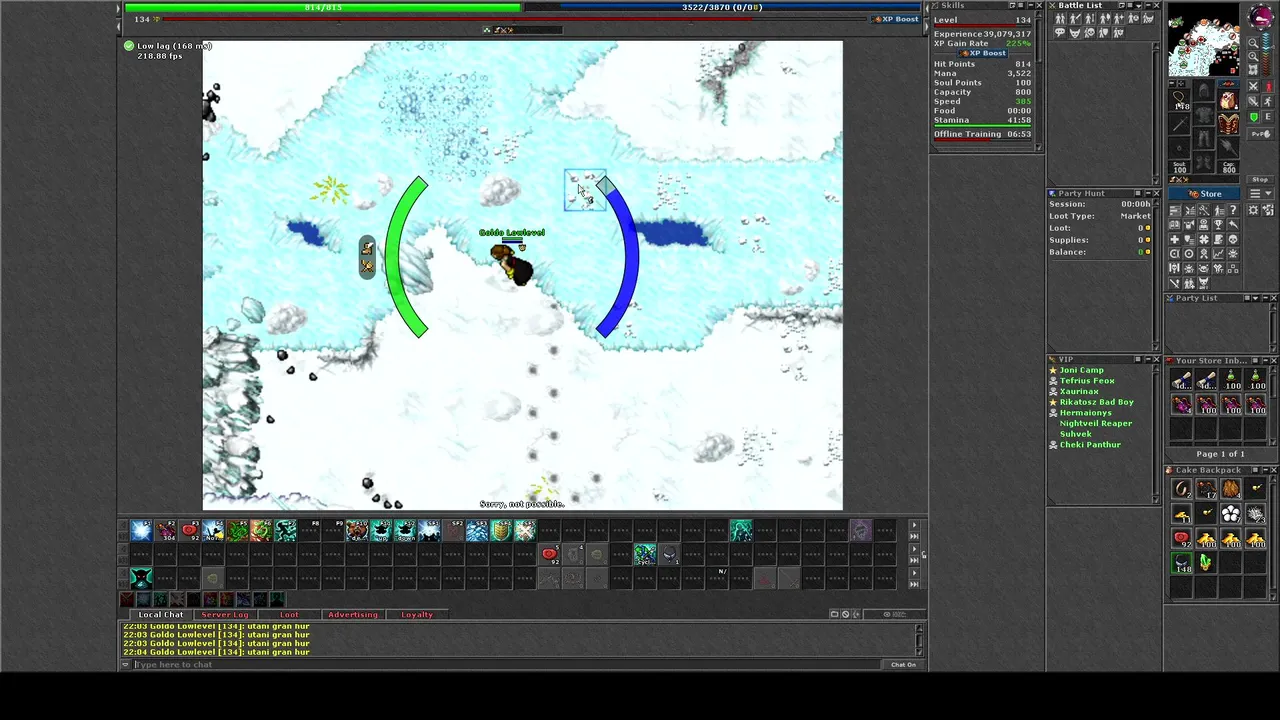Click the plus cross icon in widget grid
This screenshot has width=1280, height=720.
click(1175, 240)
